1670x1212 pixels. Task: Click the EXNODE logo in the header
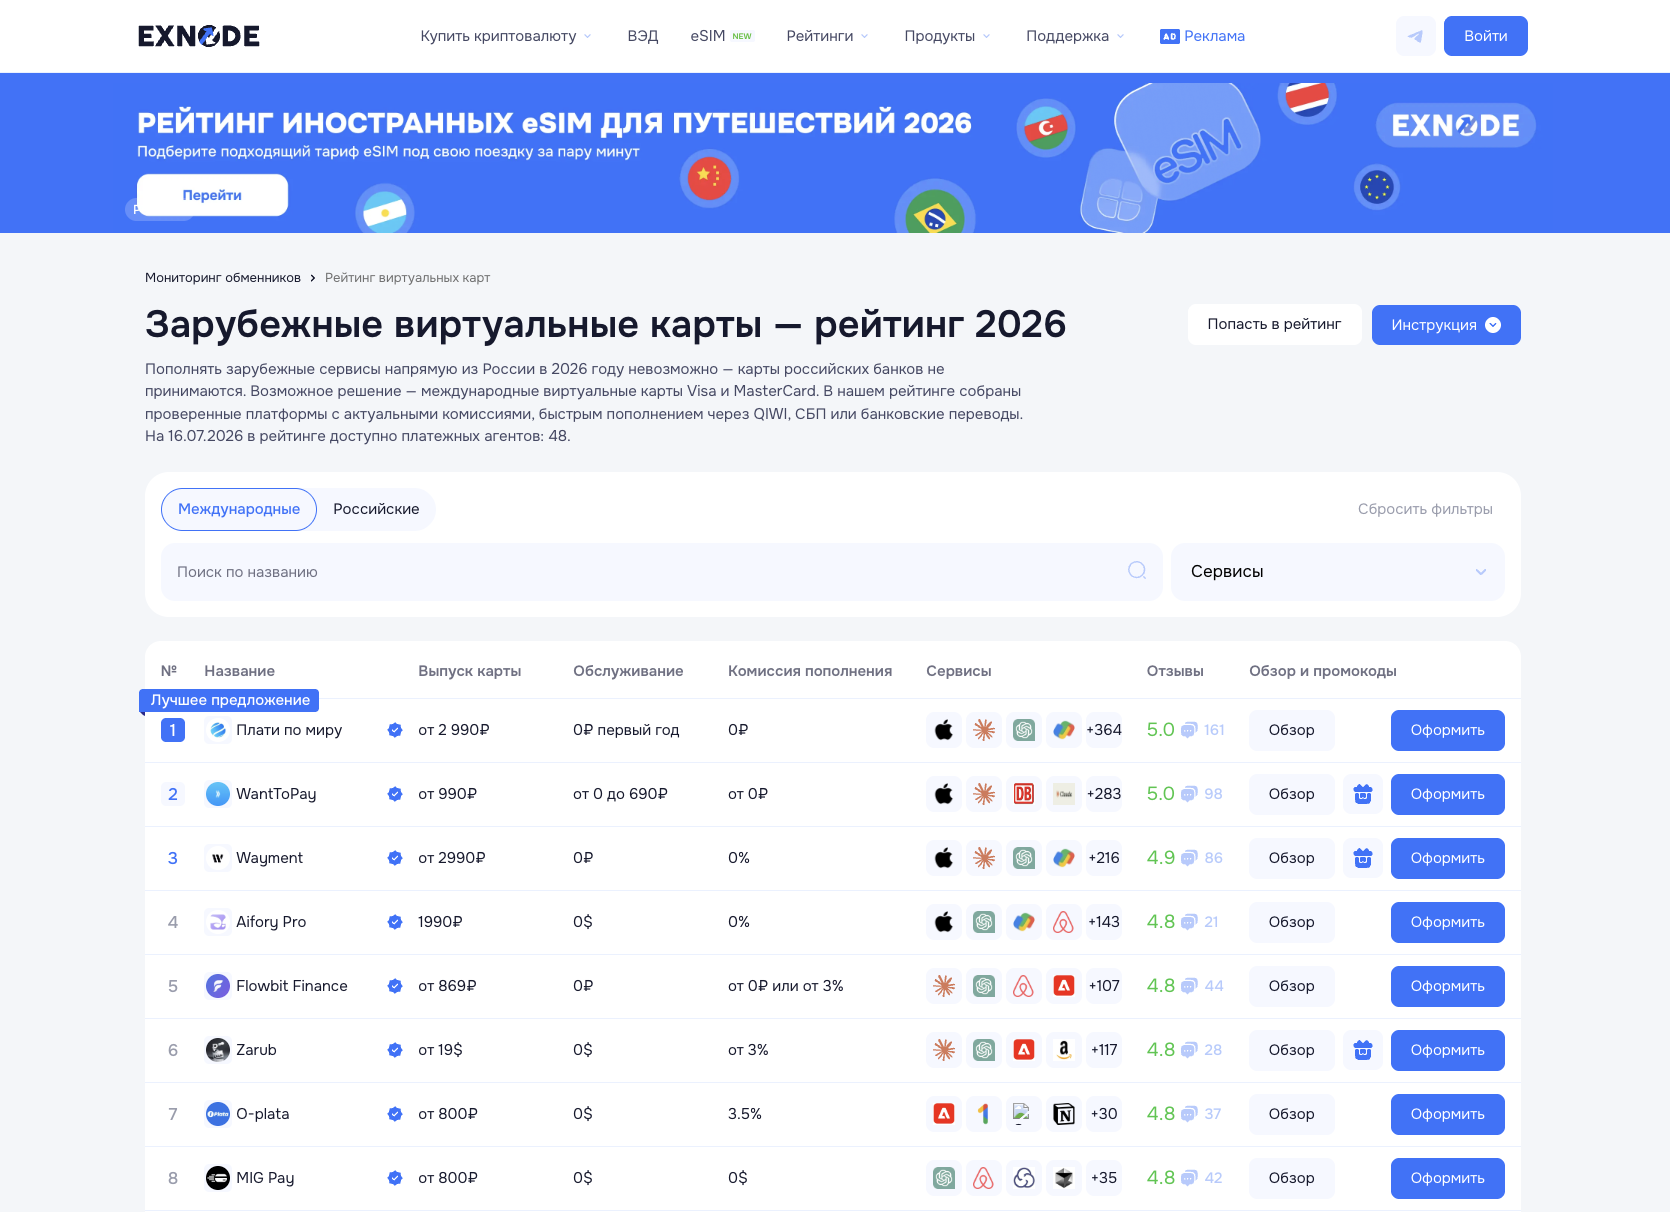coord(199,36)
